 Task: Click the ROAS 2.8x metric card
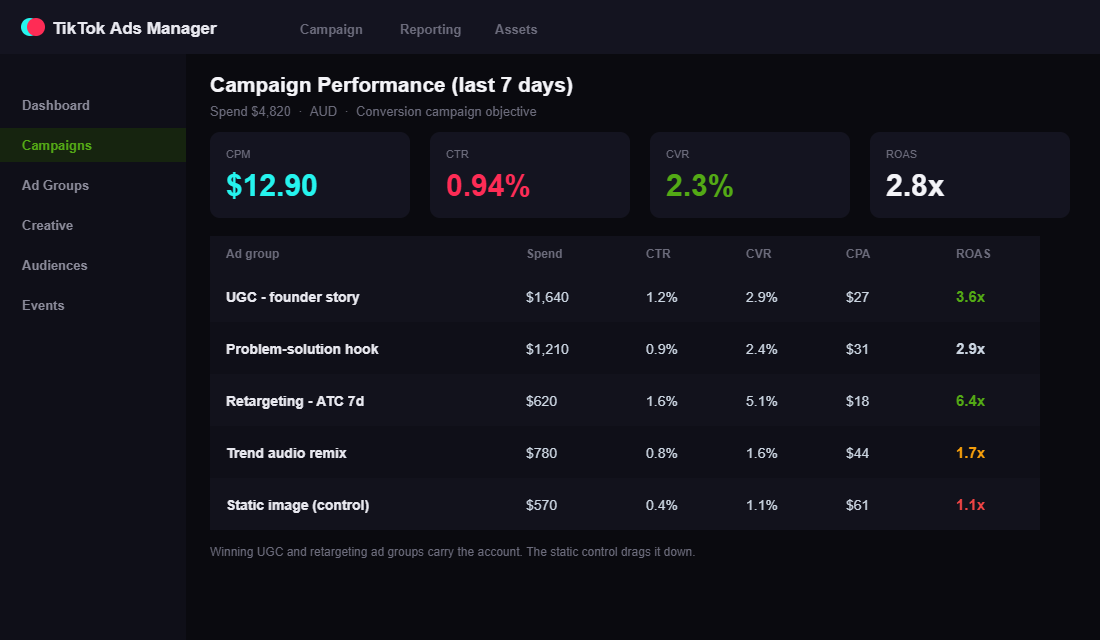pyautogui.click(x=970, y=175)
